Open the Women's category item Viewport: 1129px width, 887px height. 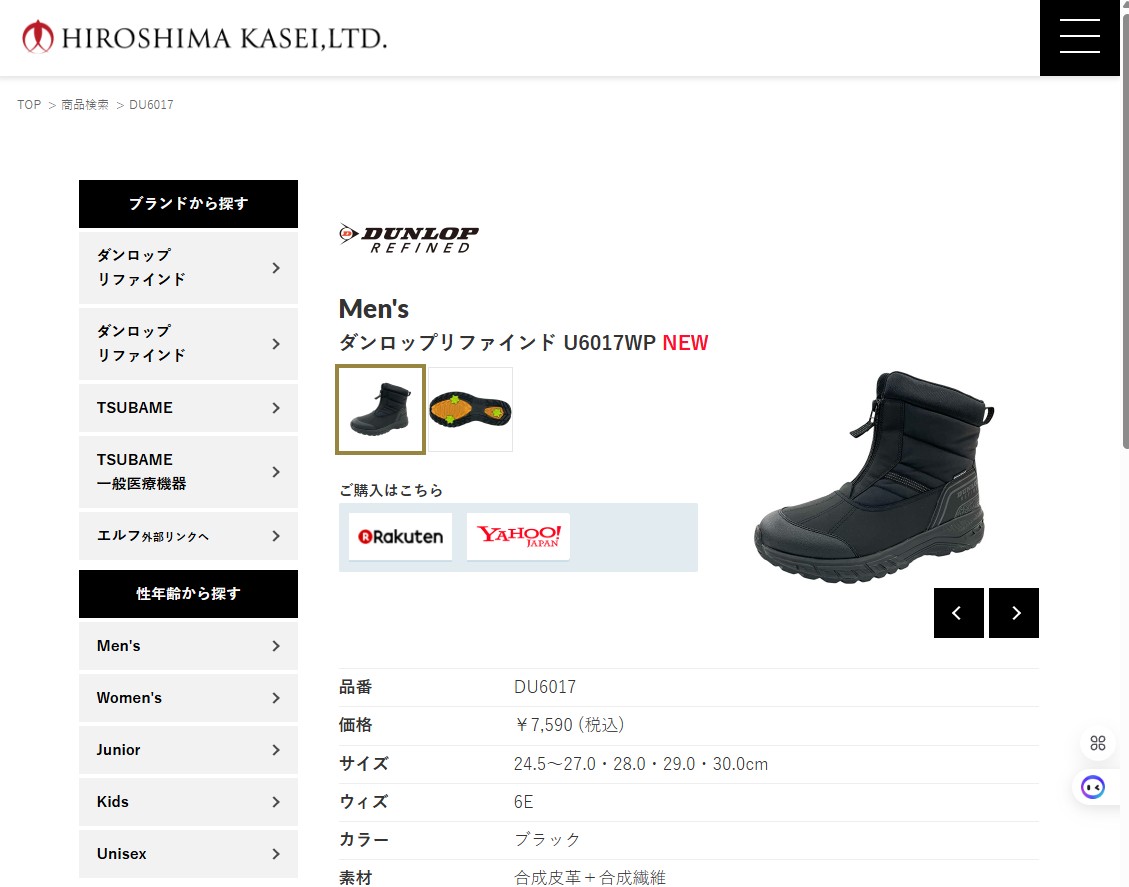pos(189,698)
